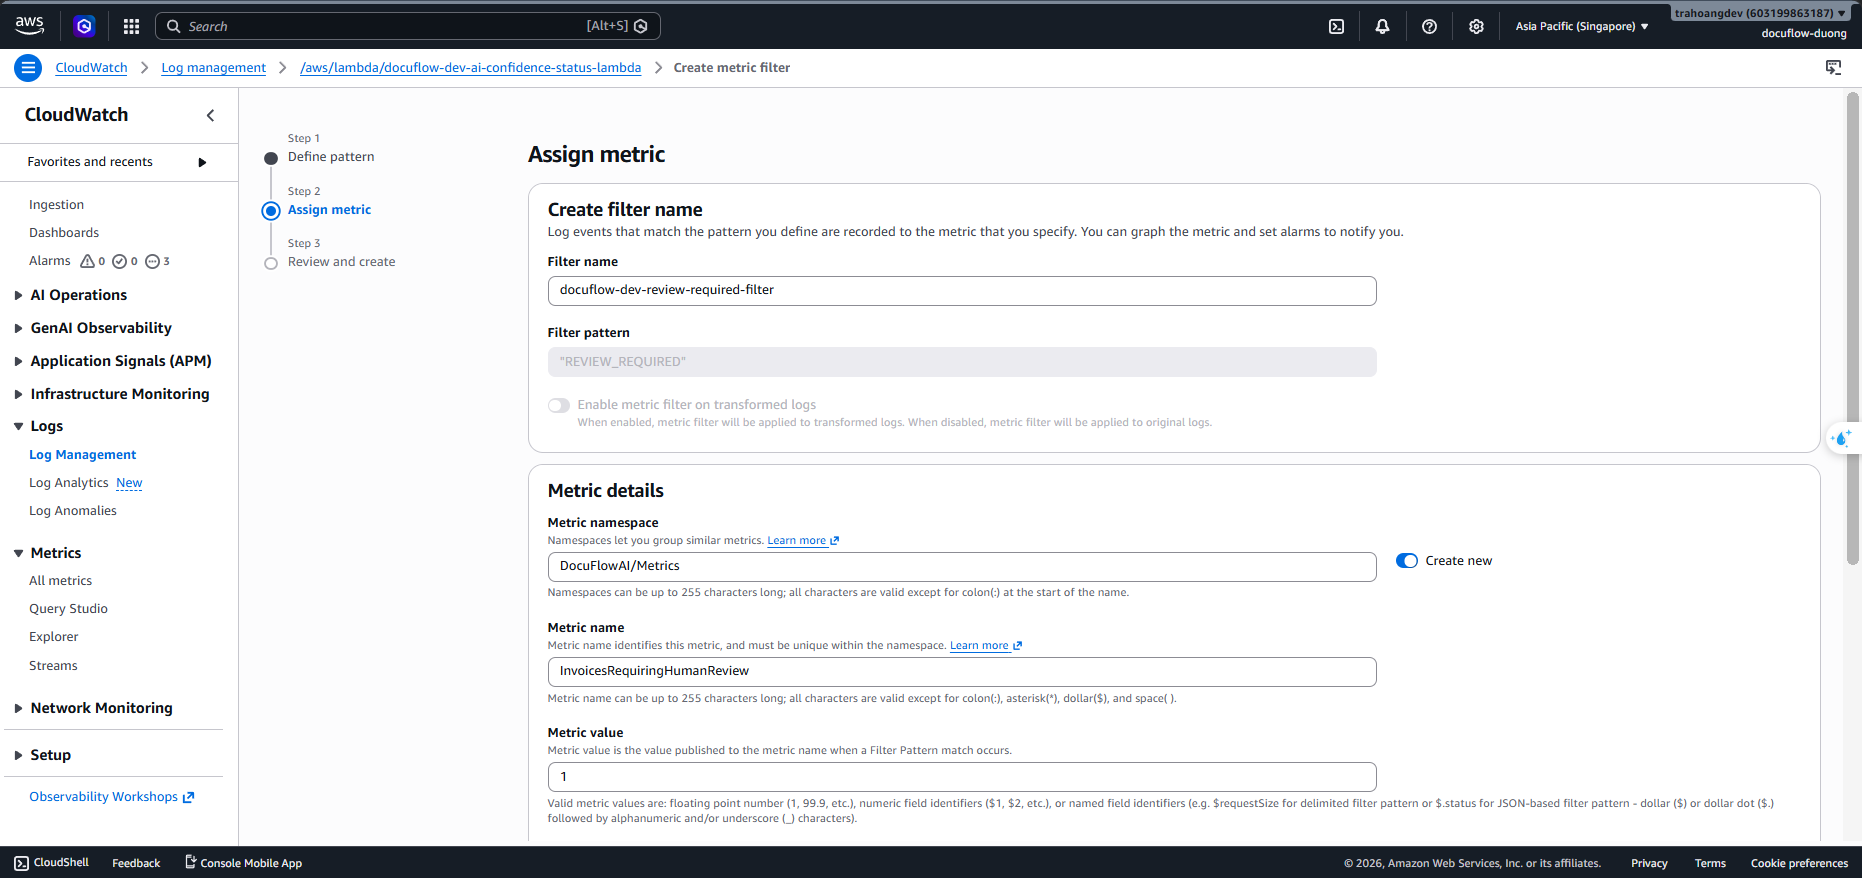
Task: Go to CloudWatch breadcrumb link
Action: tap(91, 68)
